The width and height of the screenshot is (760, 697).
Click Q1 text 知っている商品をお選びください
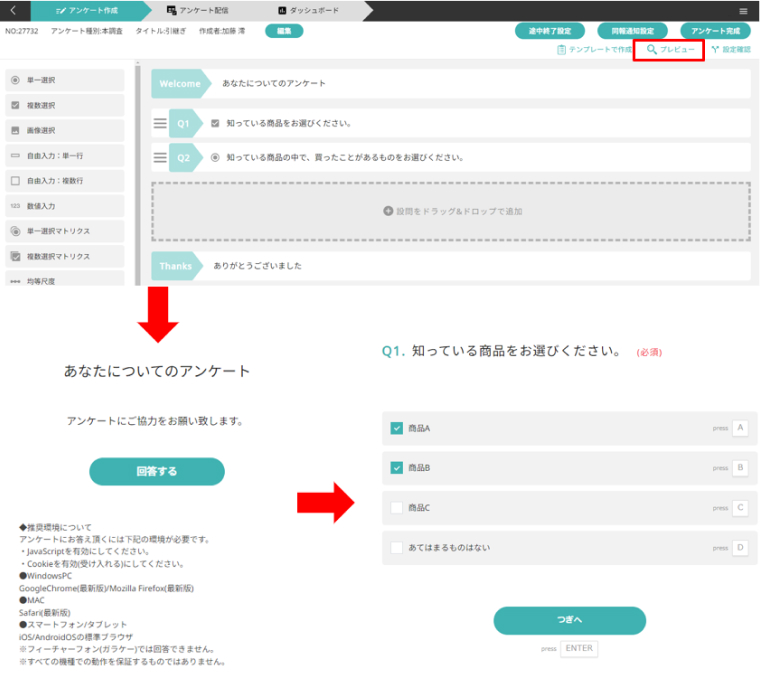tap(288, 124)
